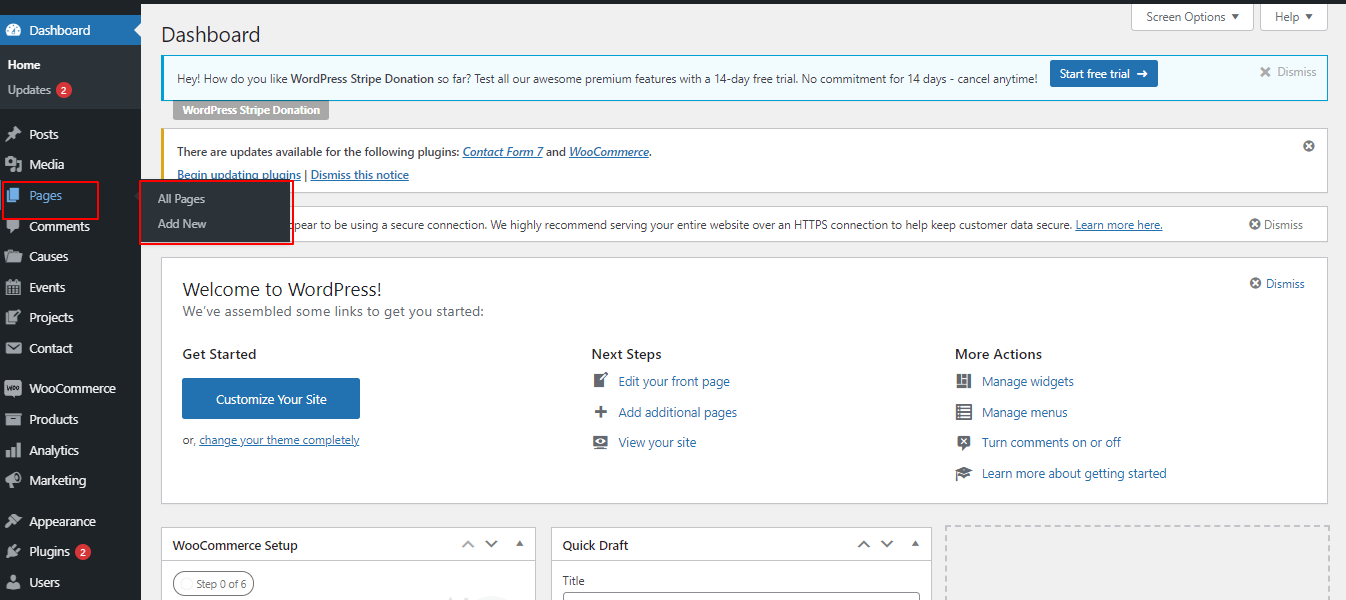
Task: Choose Add New in the Pages submenu
Action: (182, 224)
